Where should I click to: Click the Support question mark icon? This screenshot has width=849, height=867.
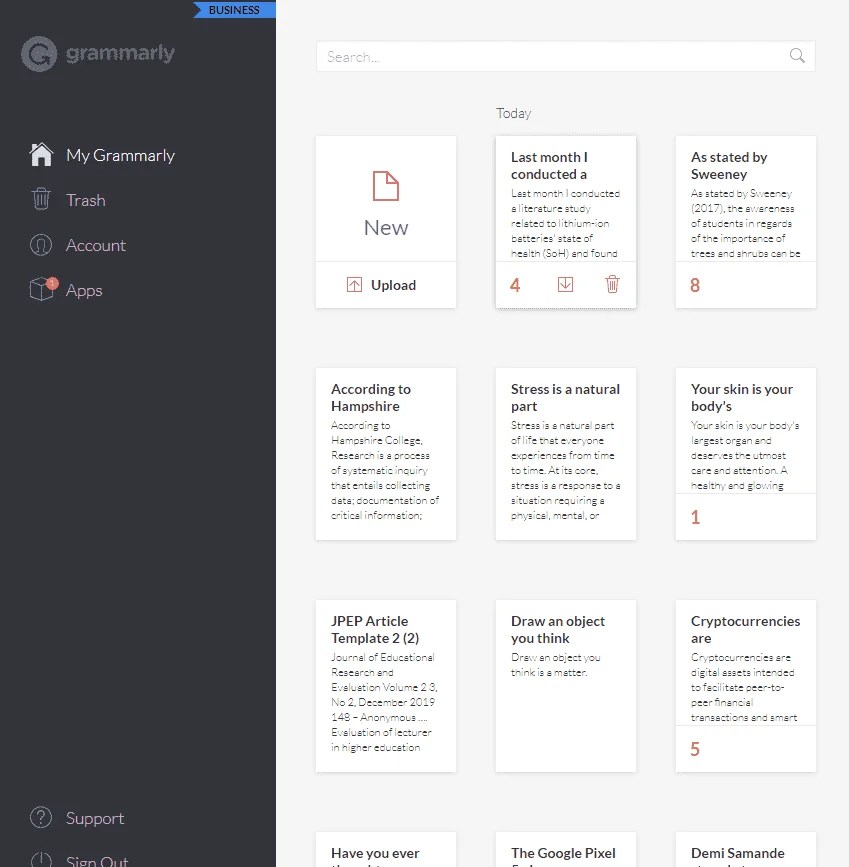point(41,817)
